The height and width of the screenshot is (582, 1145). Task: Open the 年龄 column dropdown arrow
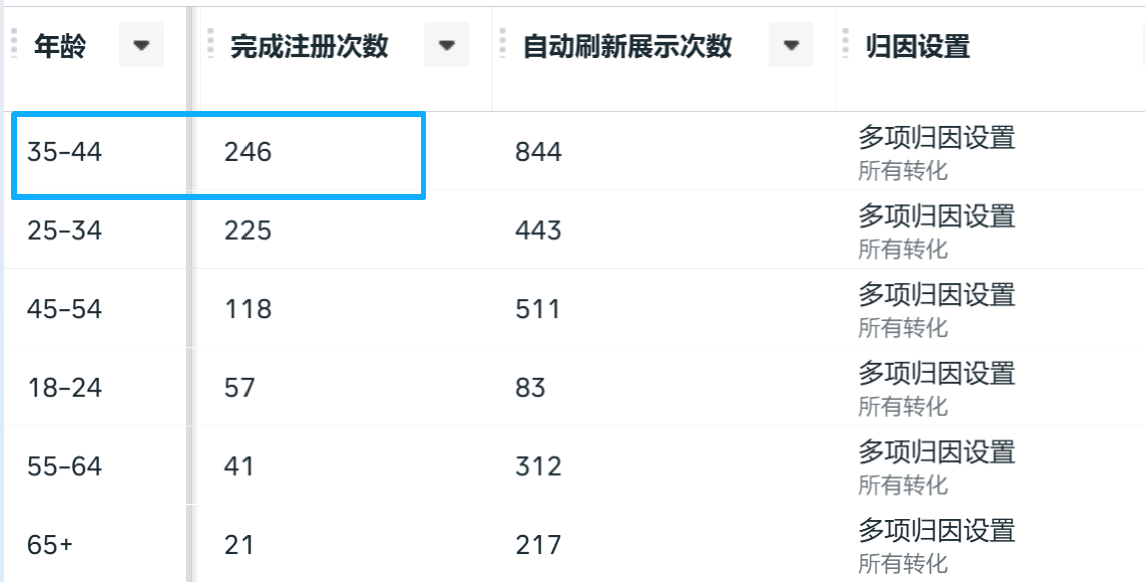click(141, 45)
